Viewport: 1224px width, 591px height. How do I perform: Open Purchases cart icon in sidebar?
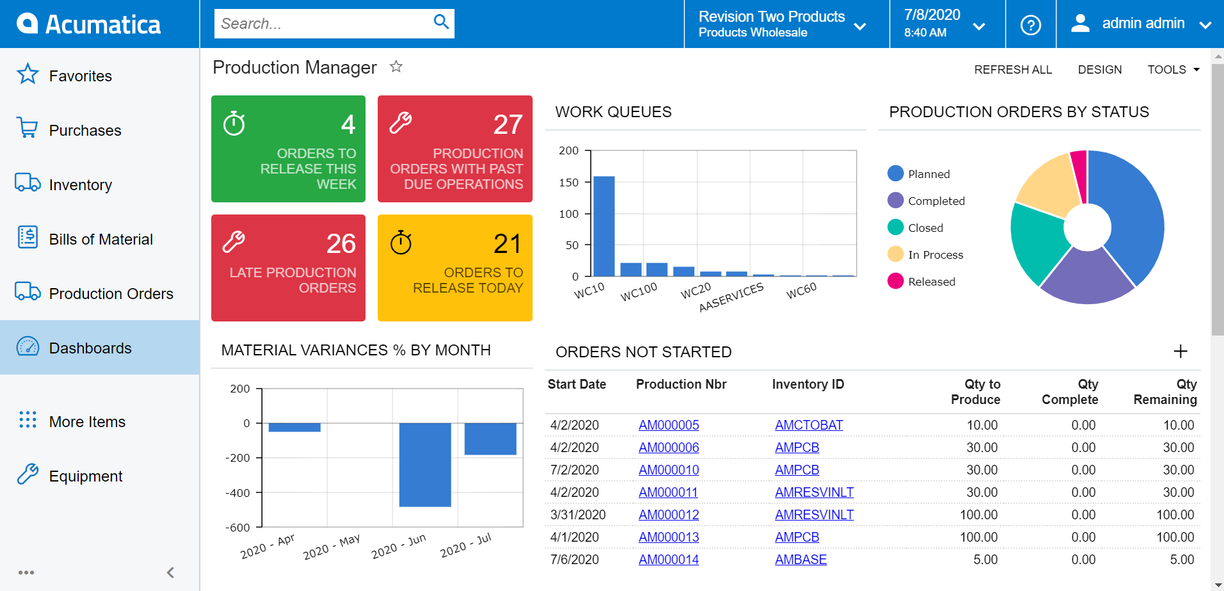[28, 129]
